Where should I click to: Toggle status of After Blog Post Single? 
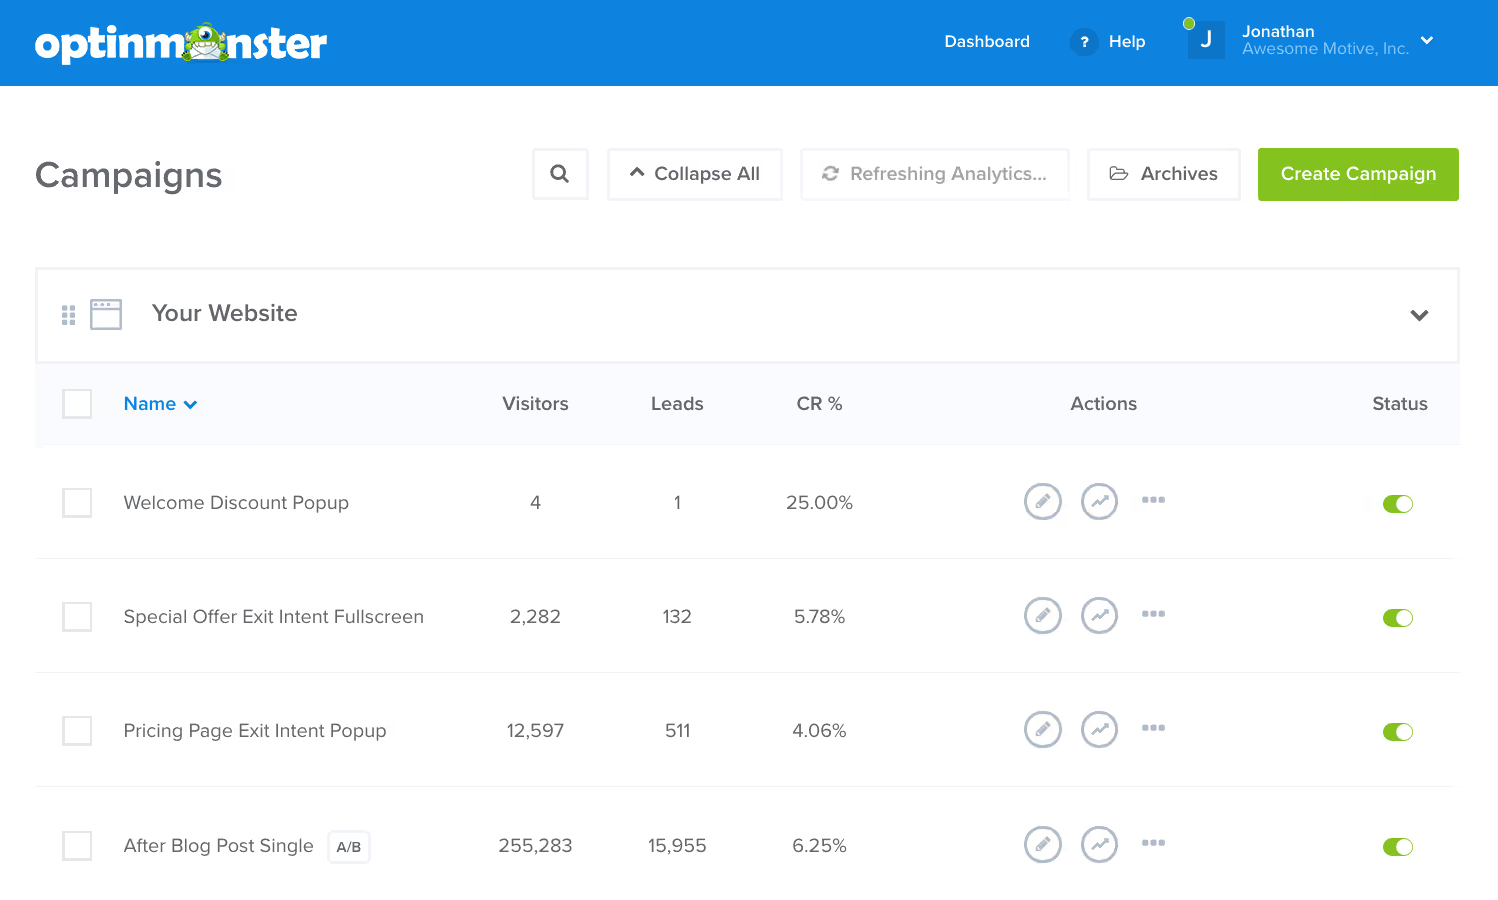(x=1398, y=847)
